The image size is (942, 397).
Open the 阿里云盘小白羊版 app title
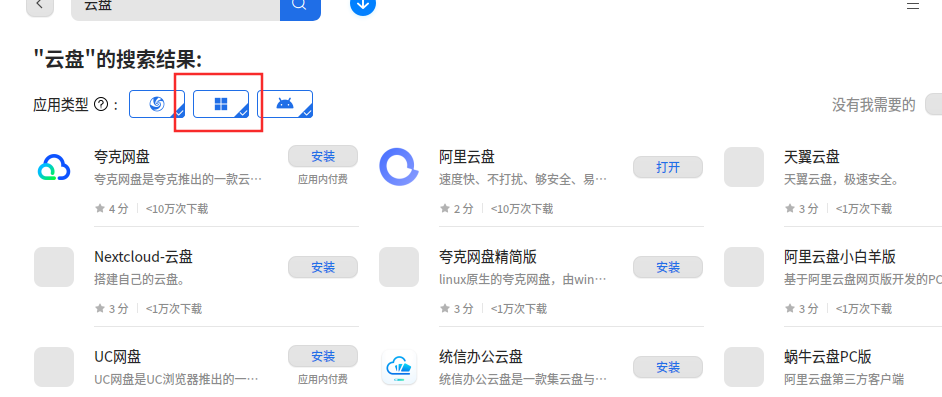[x=840, y=257]
